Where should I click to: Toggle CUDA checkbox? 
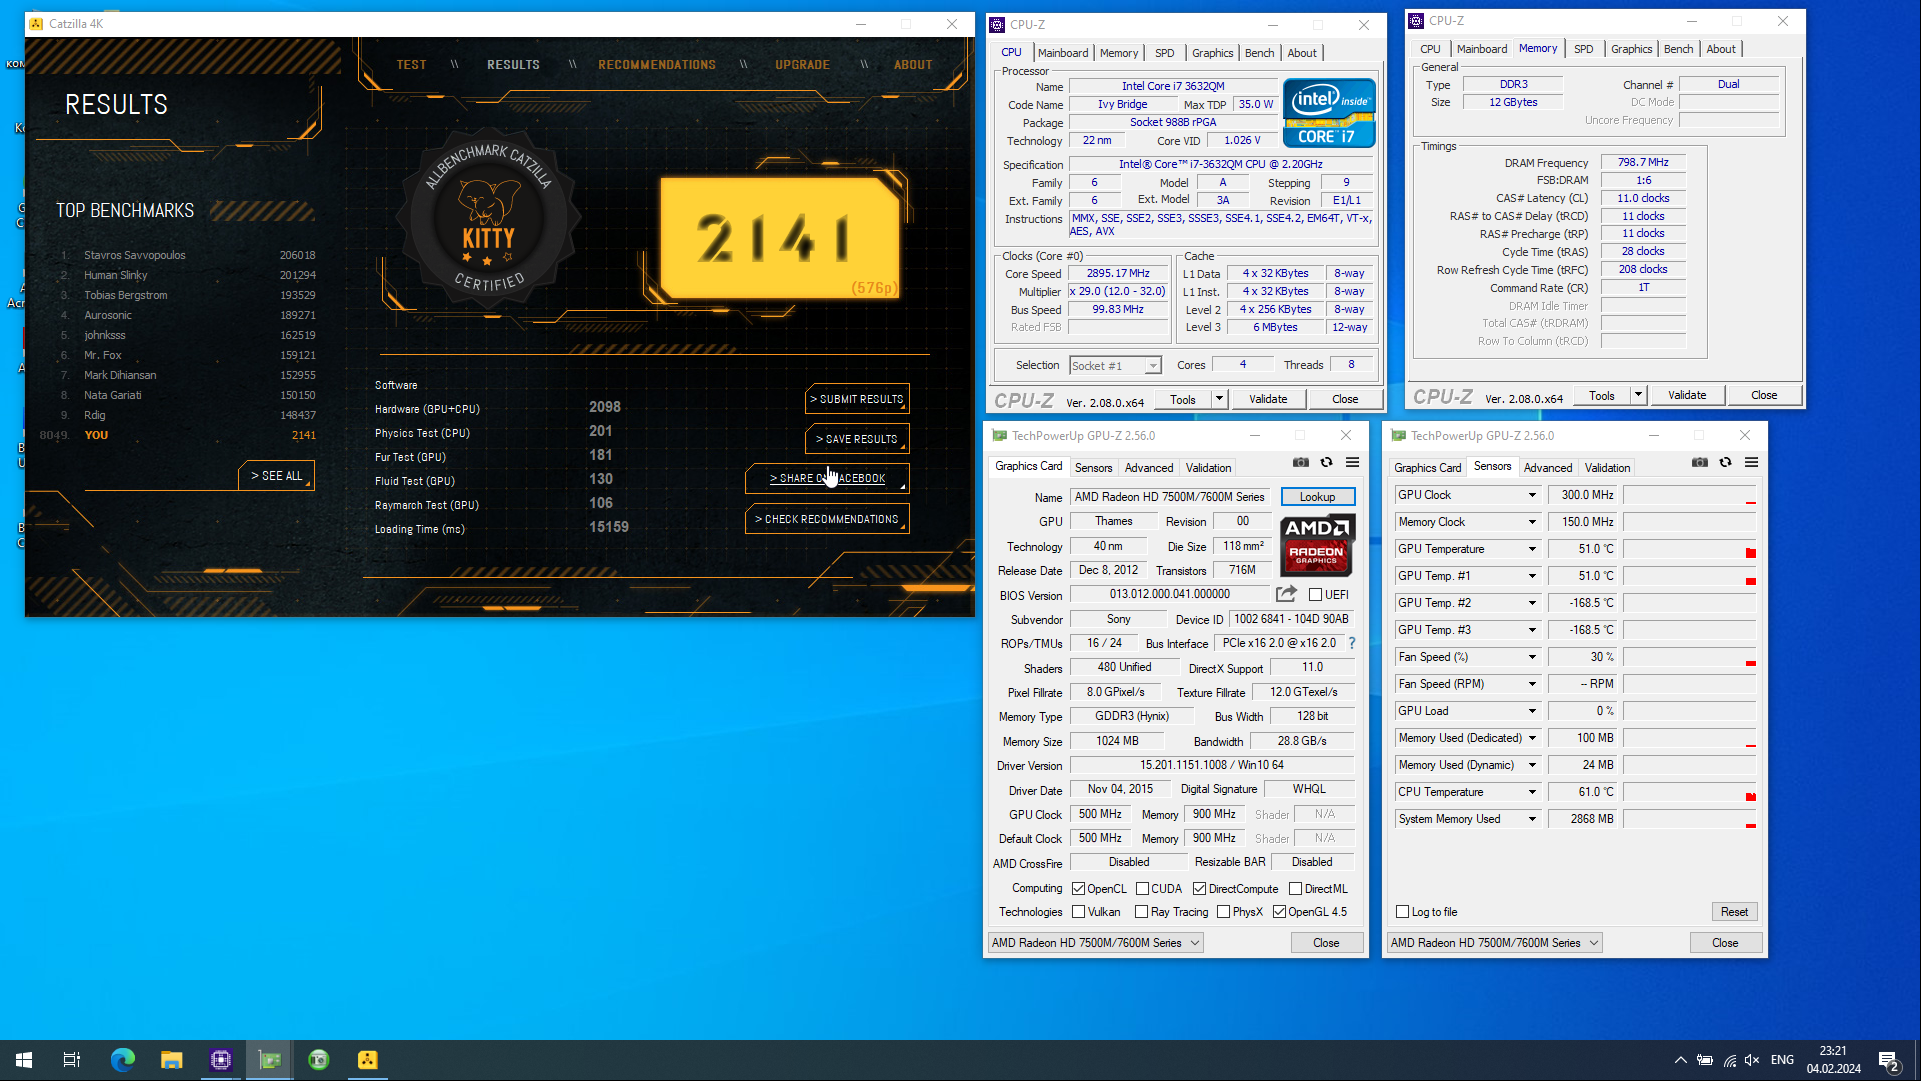(1142, 889)
